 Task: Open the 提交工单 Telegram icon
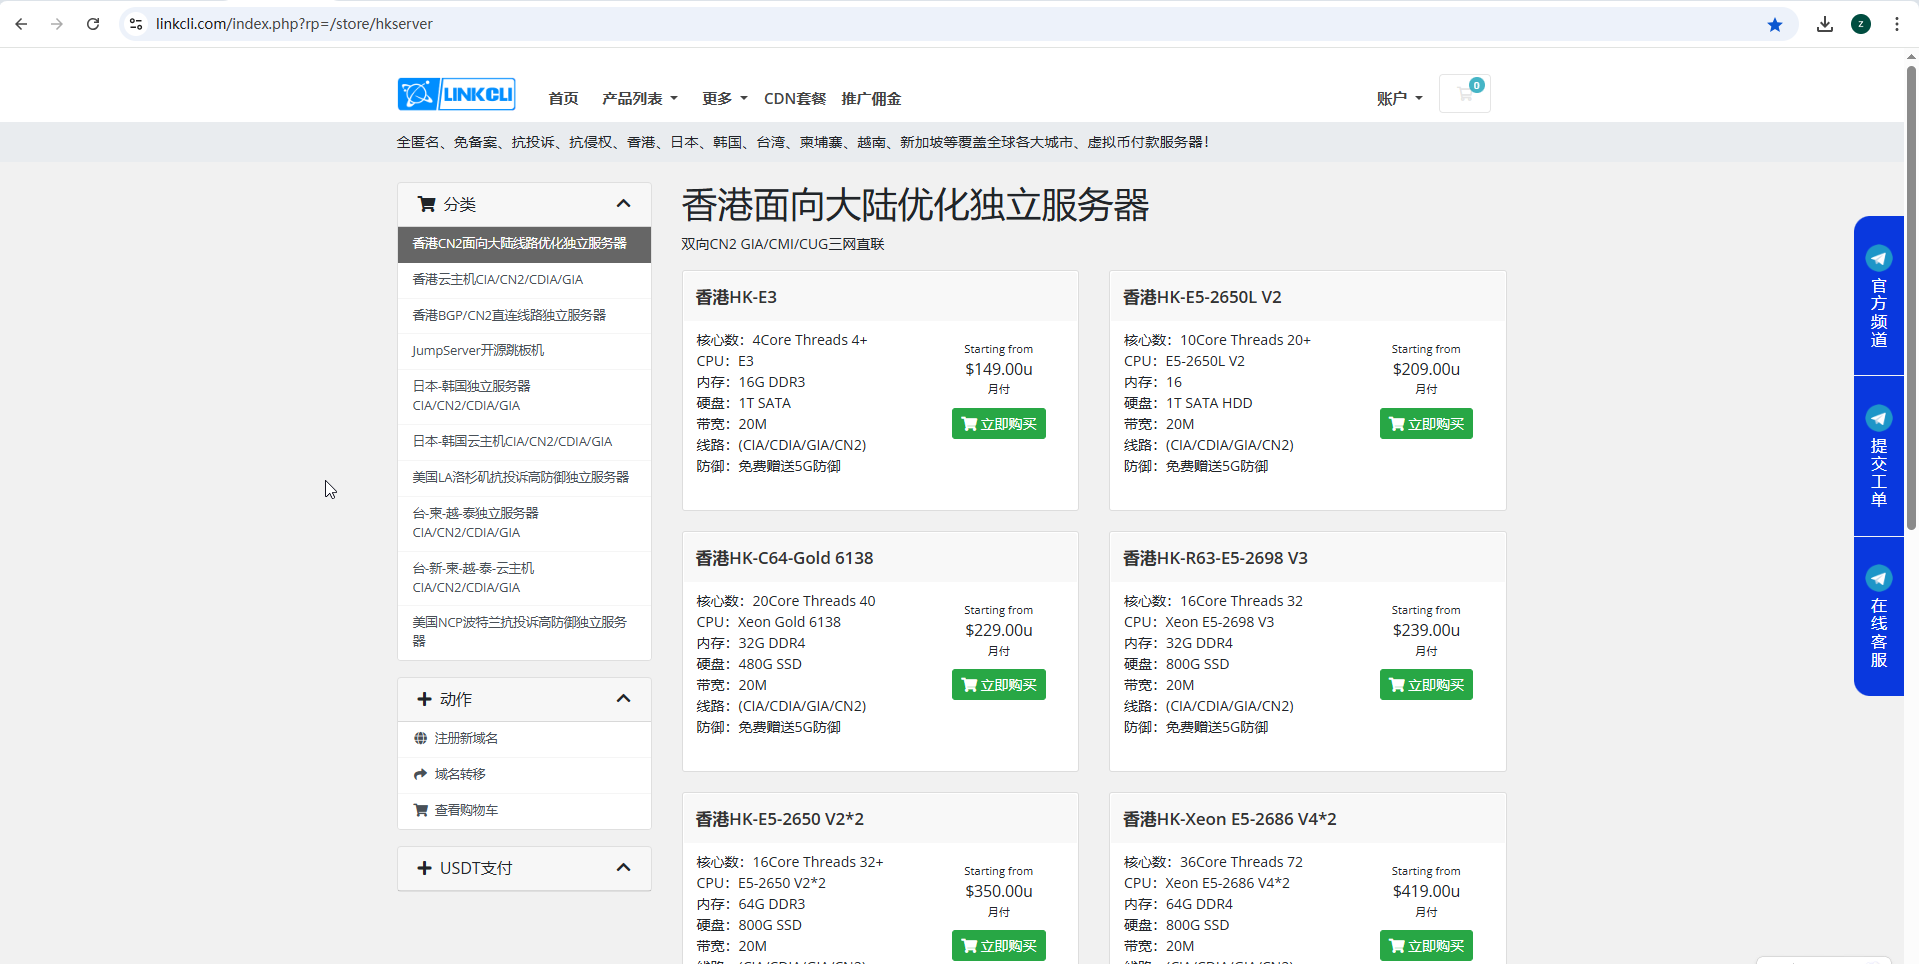(1879, 418)
